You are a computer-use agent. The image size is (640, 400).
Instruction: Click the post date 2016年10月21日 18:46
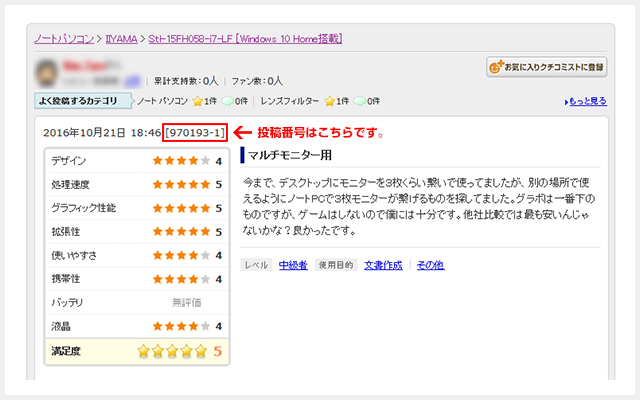point(102,133)
